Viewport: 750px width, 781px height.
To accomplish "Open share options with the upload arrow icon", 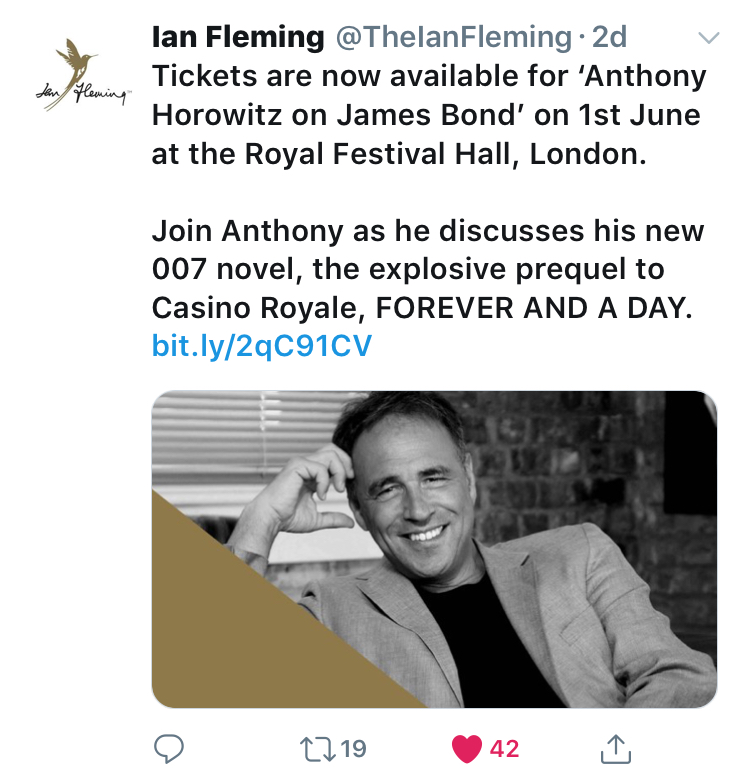I will coord(616,747).
